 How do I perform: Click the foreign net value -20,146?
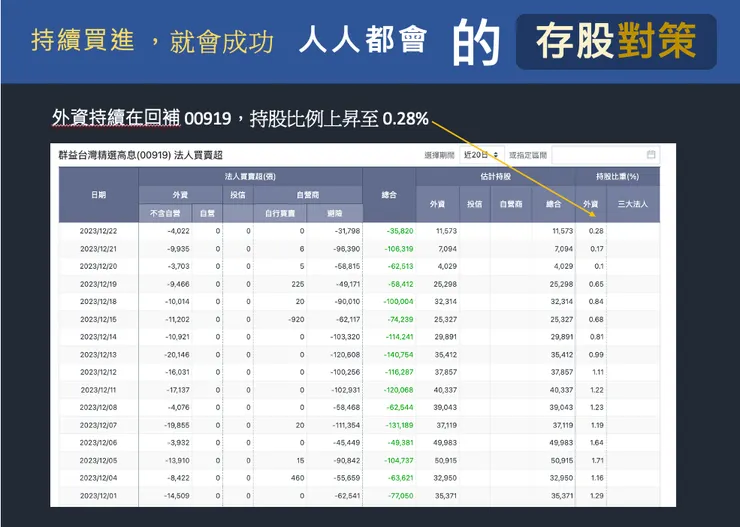pos(177,355)
